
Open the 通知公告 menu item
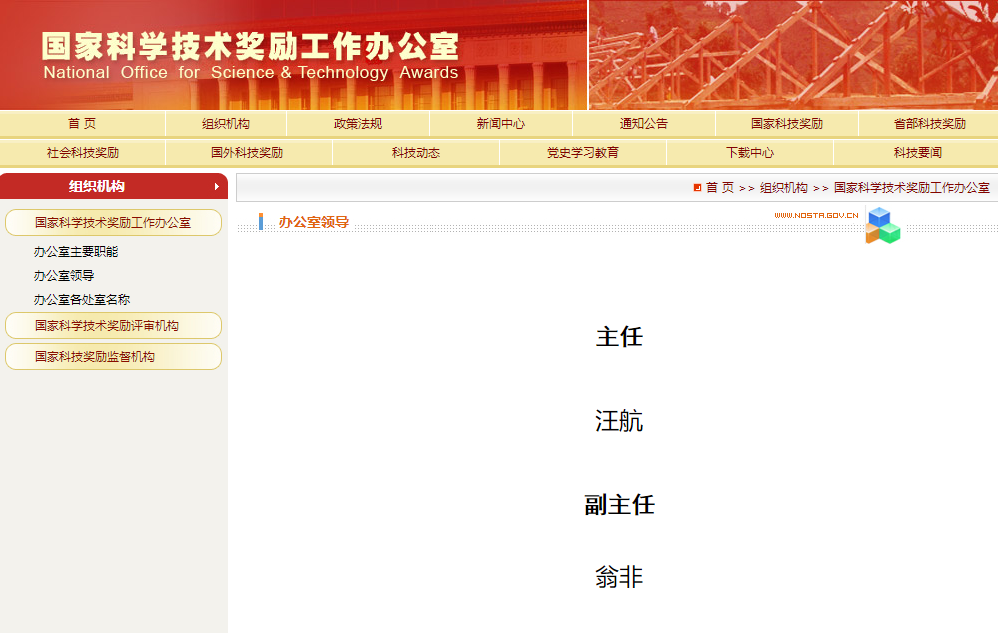point(644,124)
